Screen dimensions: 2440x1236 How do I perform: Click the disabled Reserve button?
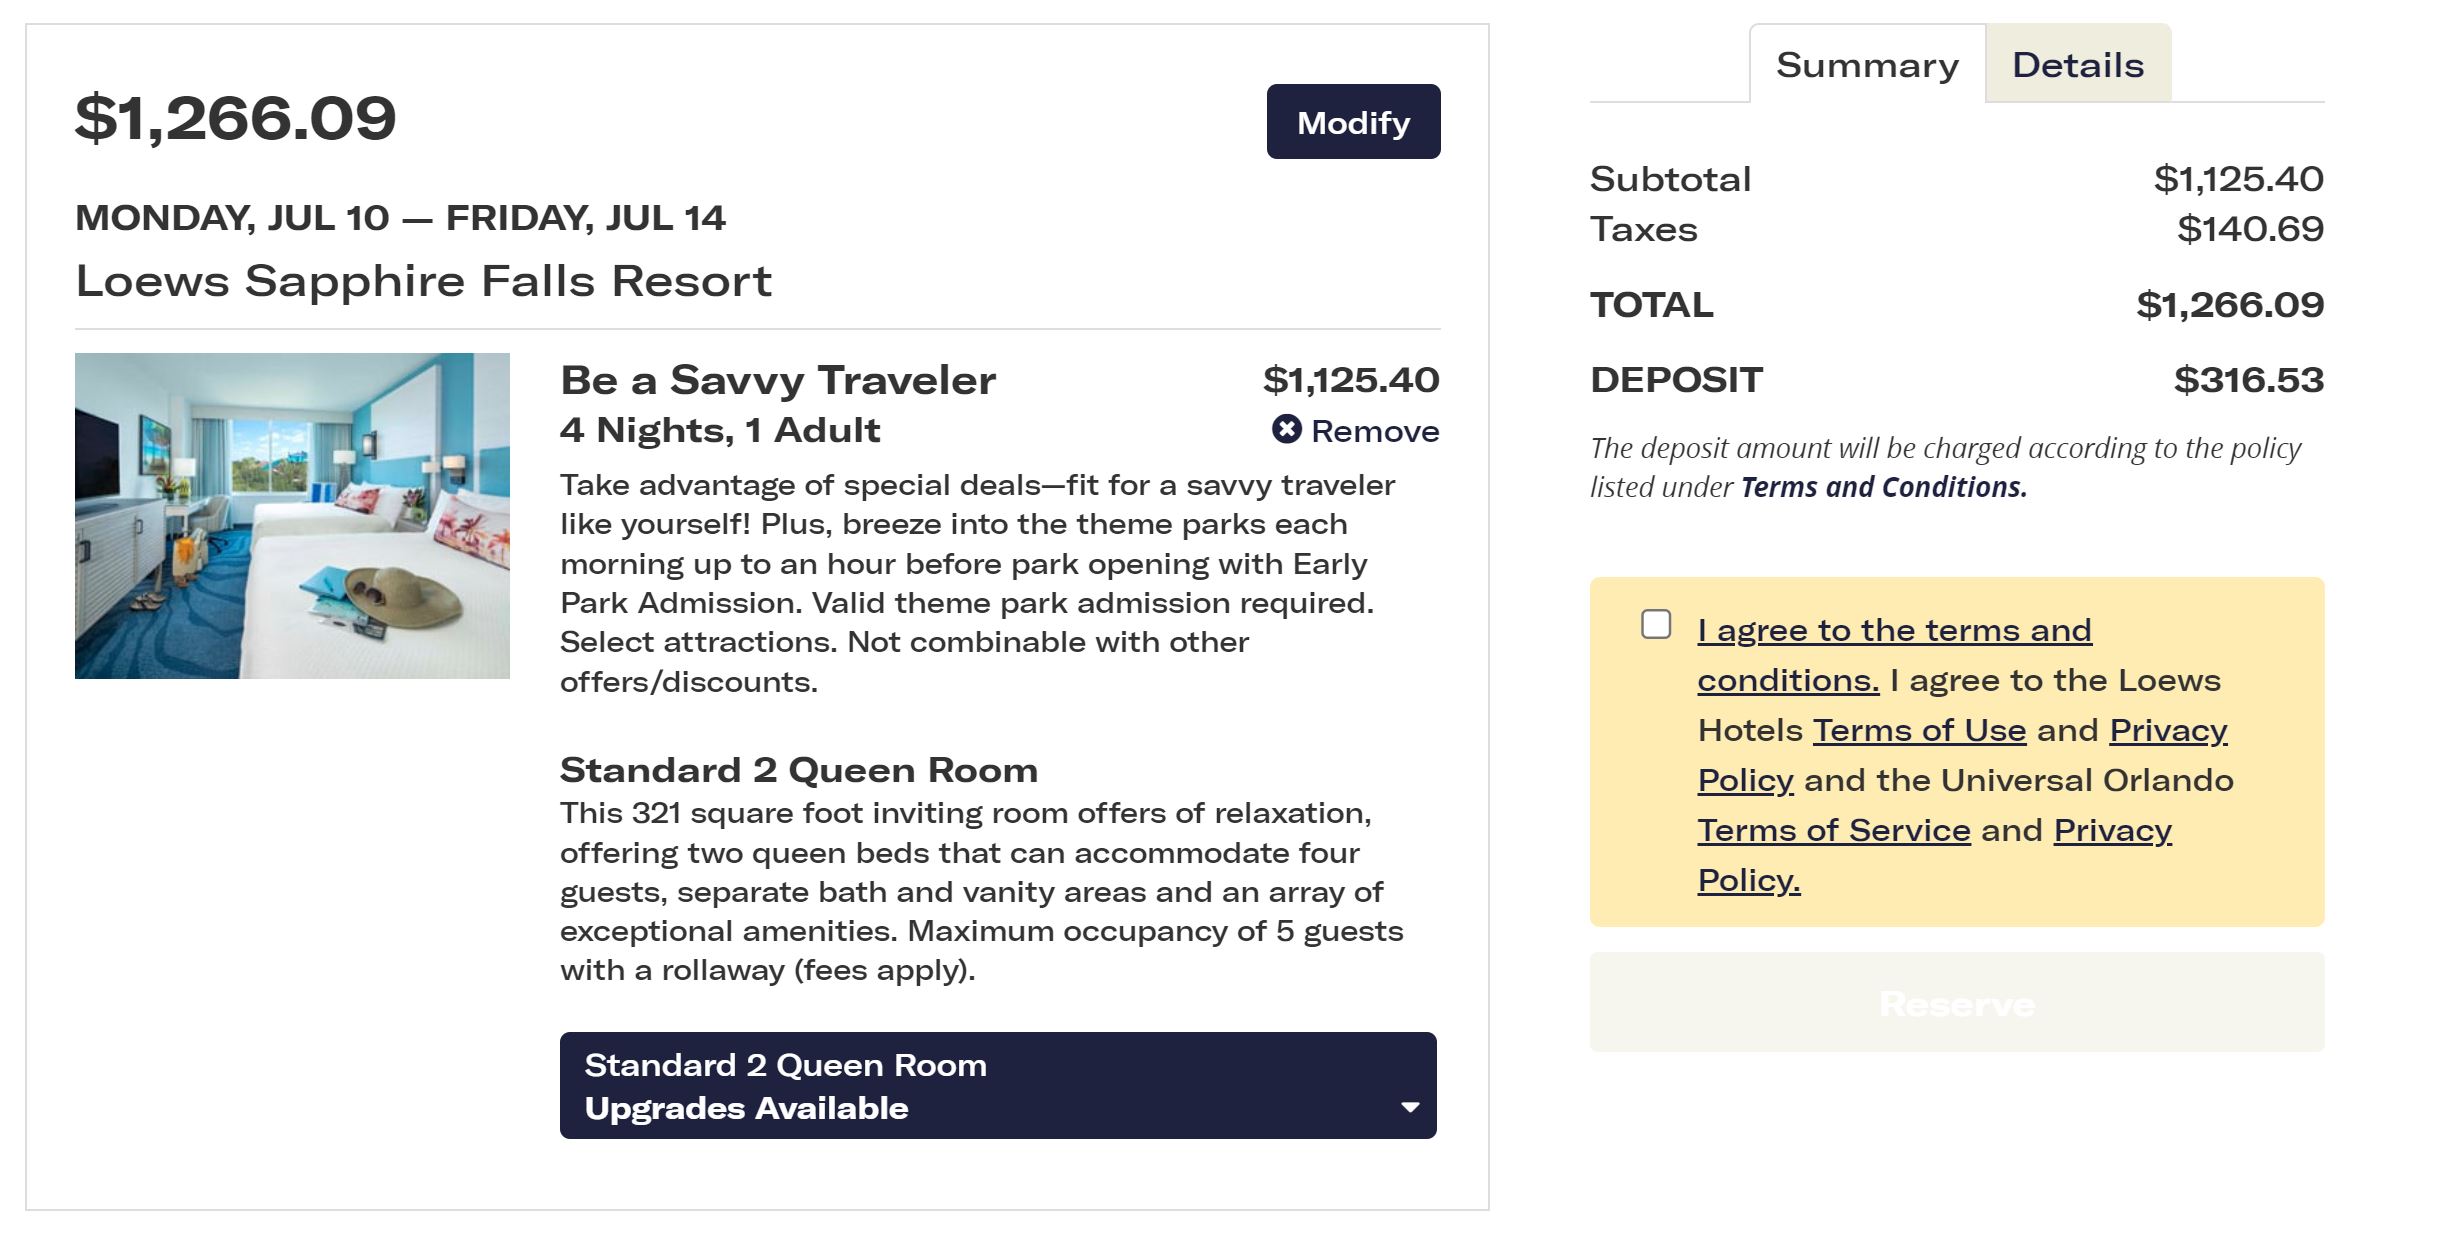pyautogui.click(x=1957, y=1002)
